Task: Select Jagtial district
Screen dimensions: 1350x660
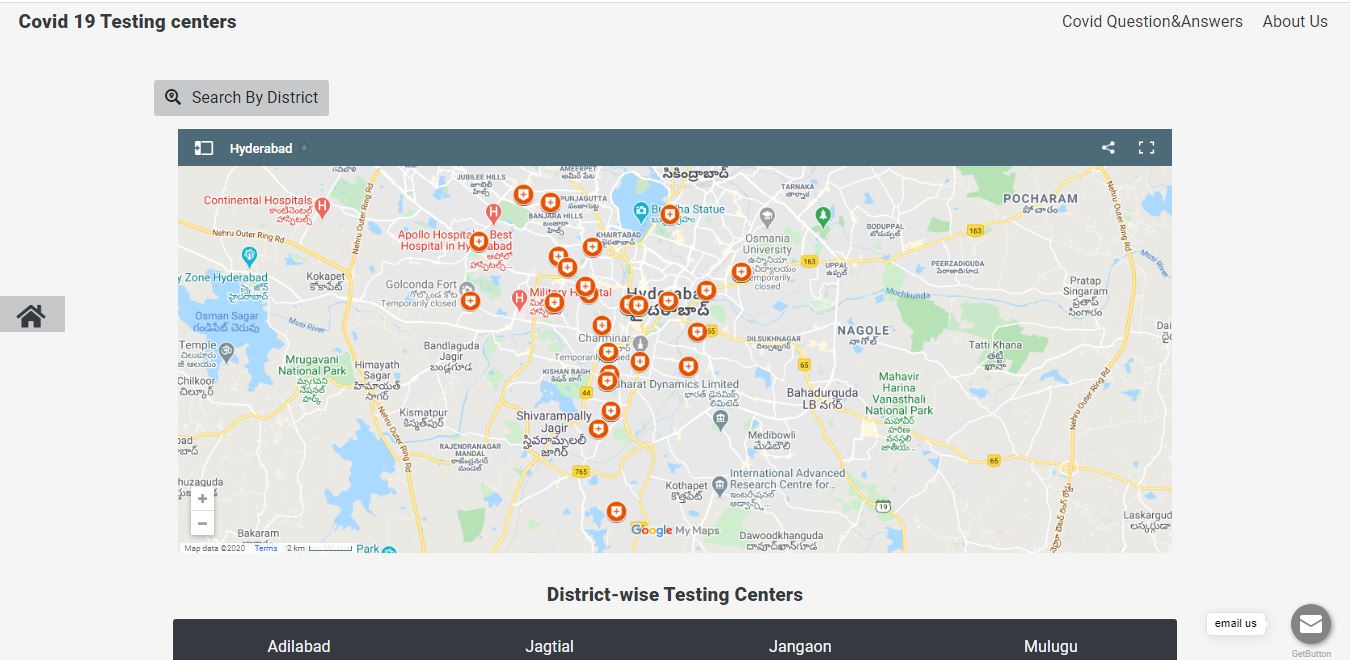Action: [x=549, y=646]
